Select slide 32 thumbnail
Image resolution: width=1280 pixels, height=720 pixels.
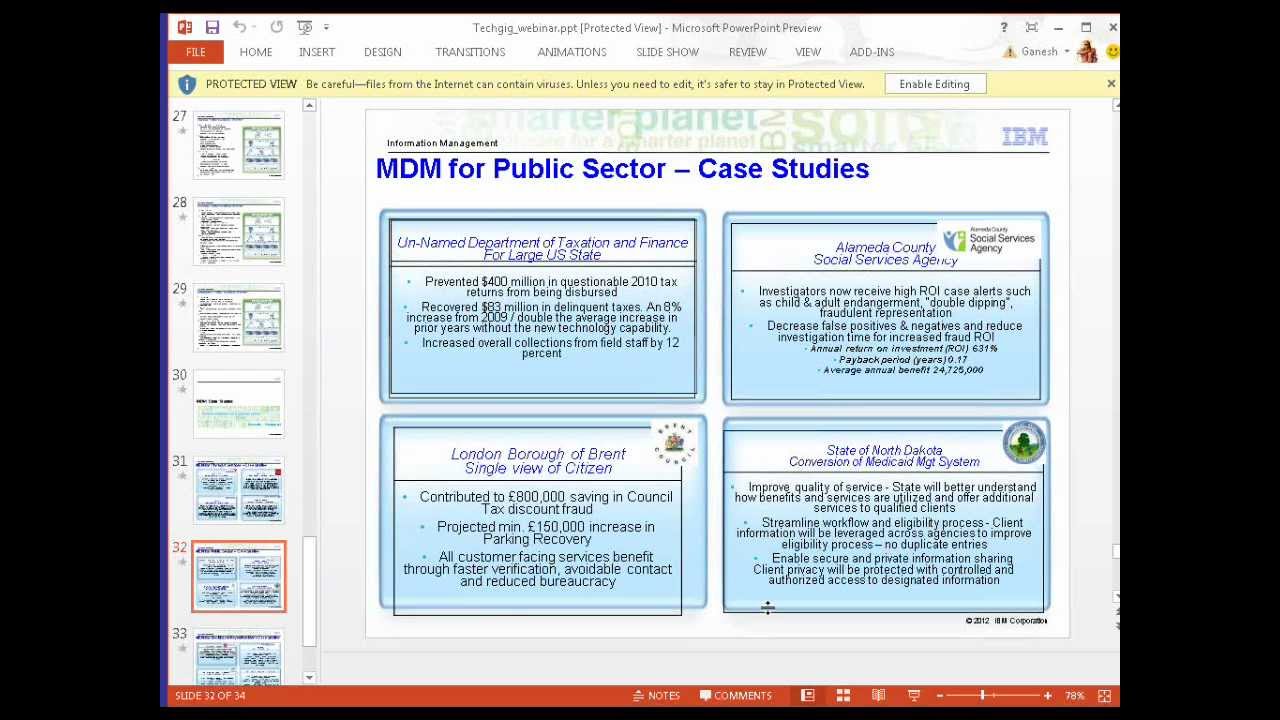pyautogui.click(x=239, y=577)
